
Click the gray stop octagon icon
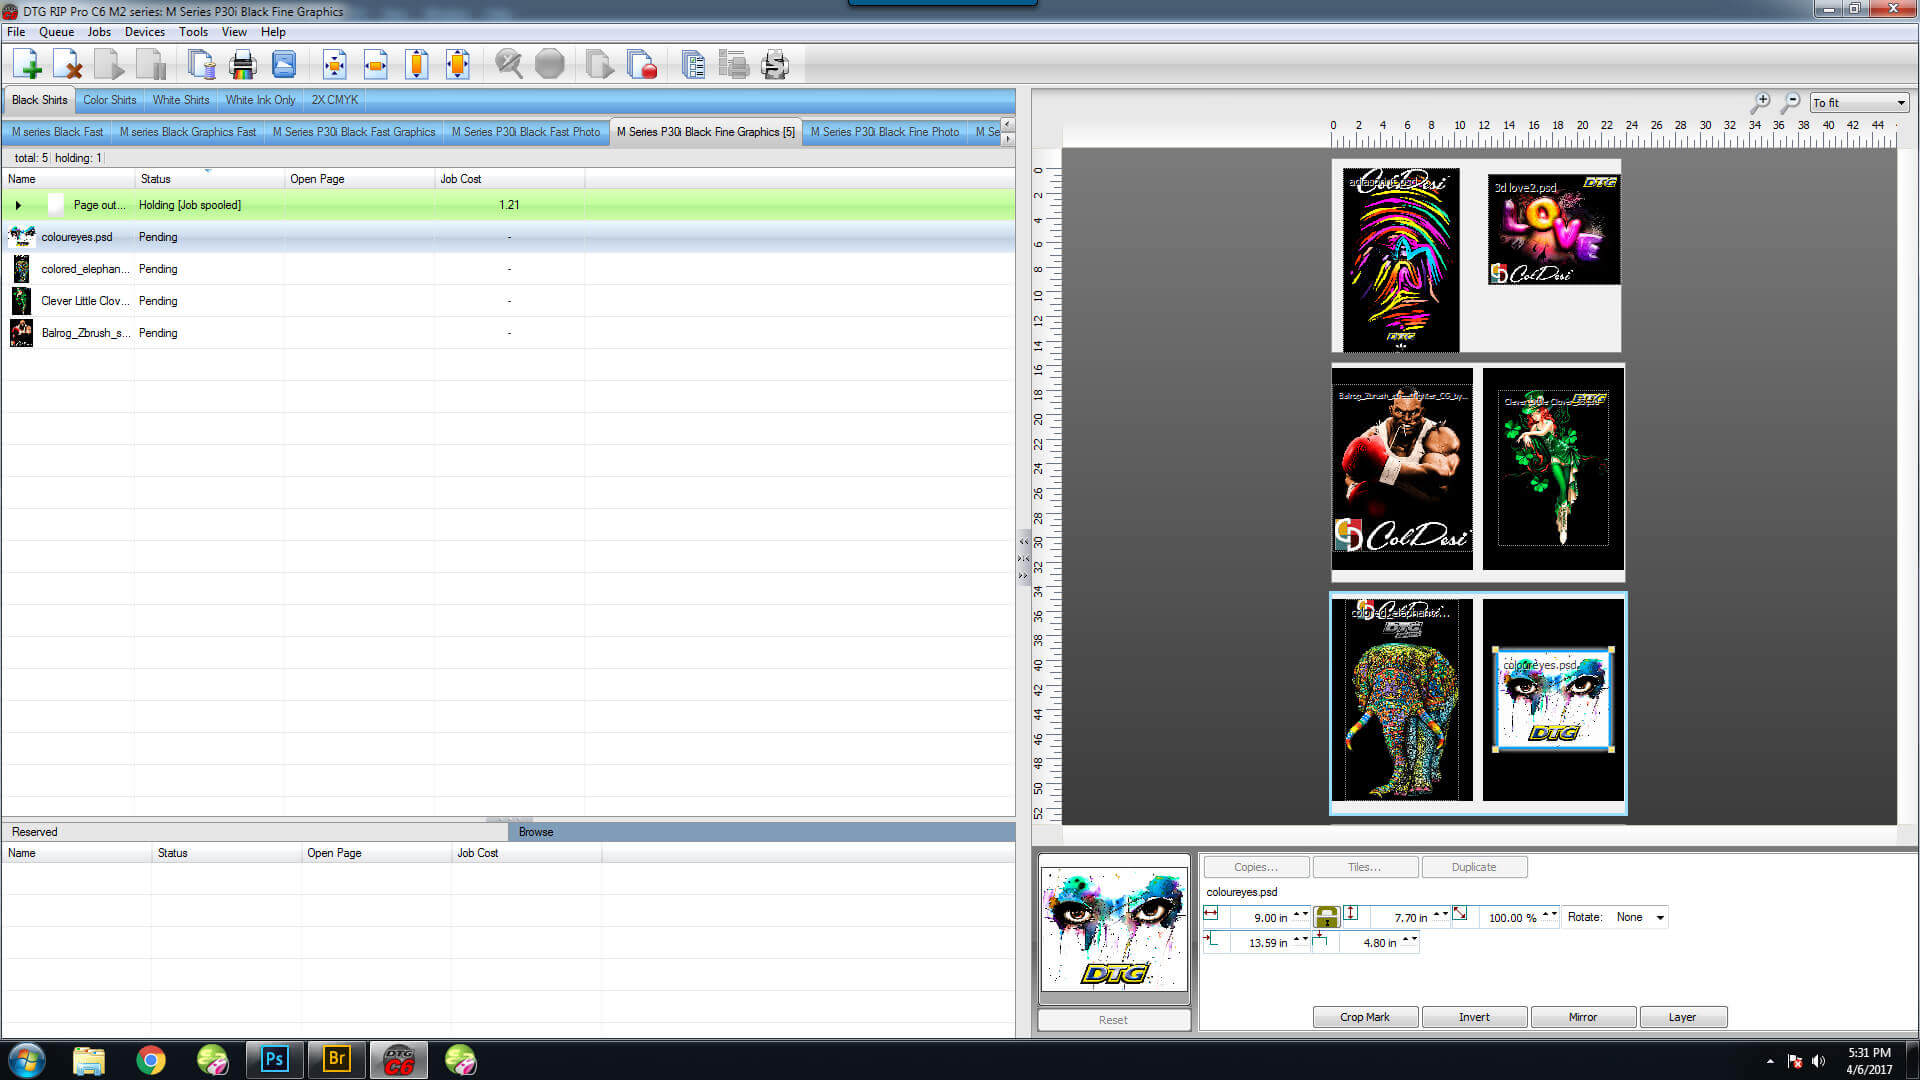click(550, 65)
